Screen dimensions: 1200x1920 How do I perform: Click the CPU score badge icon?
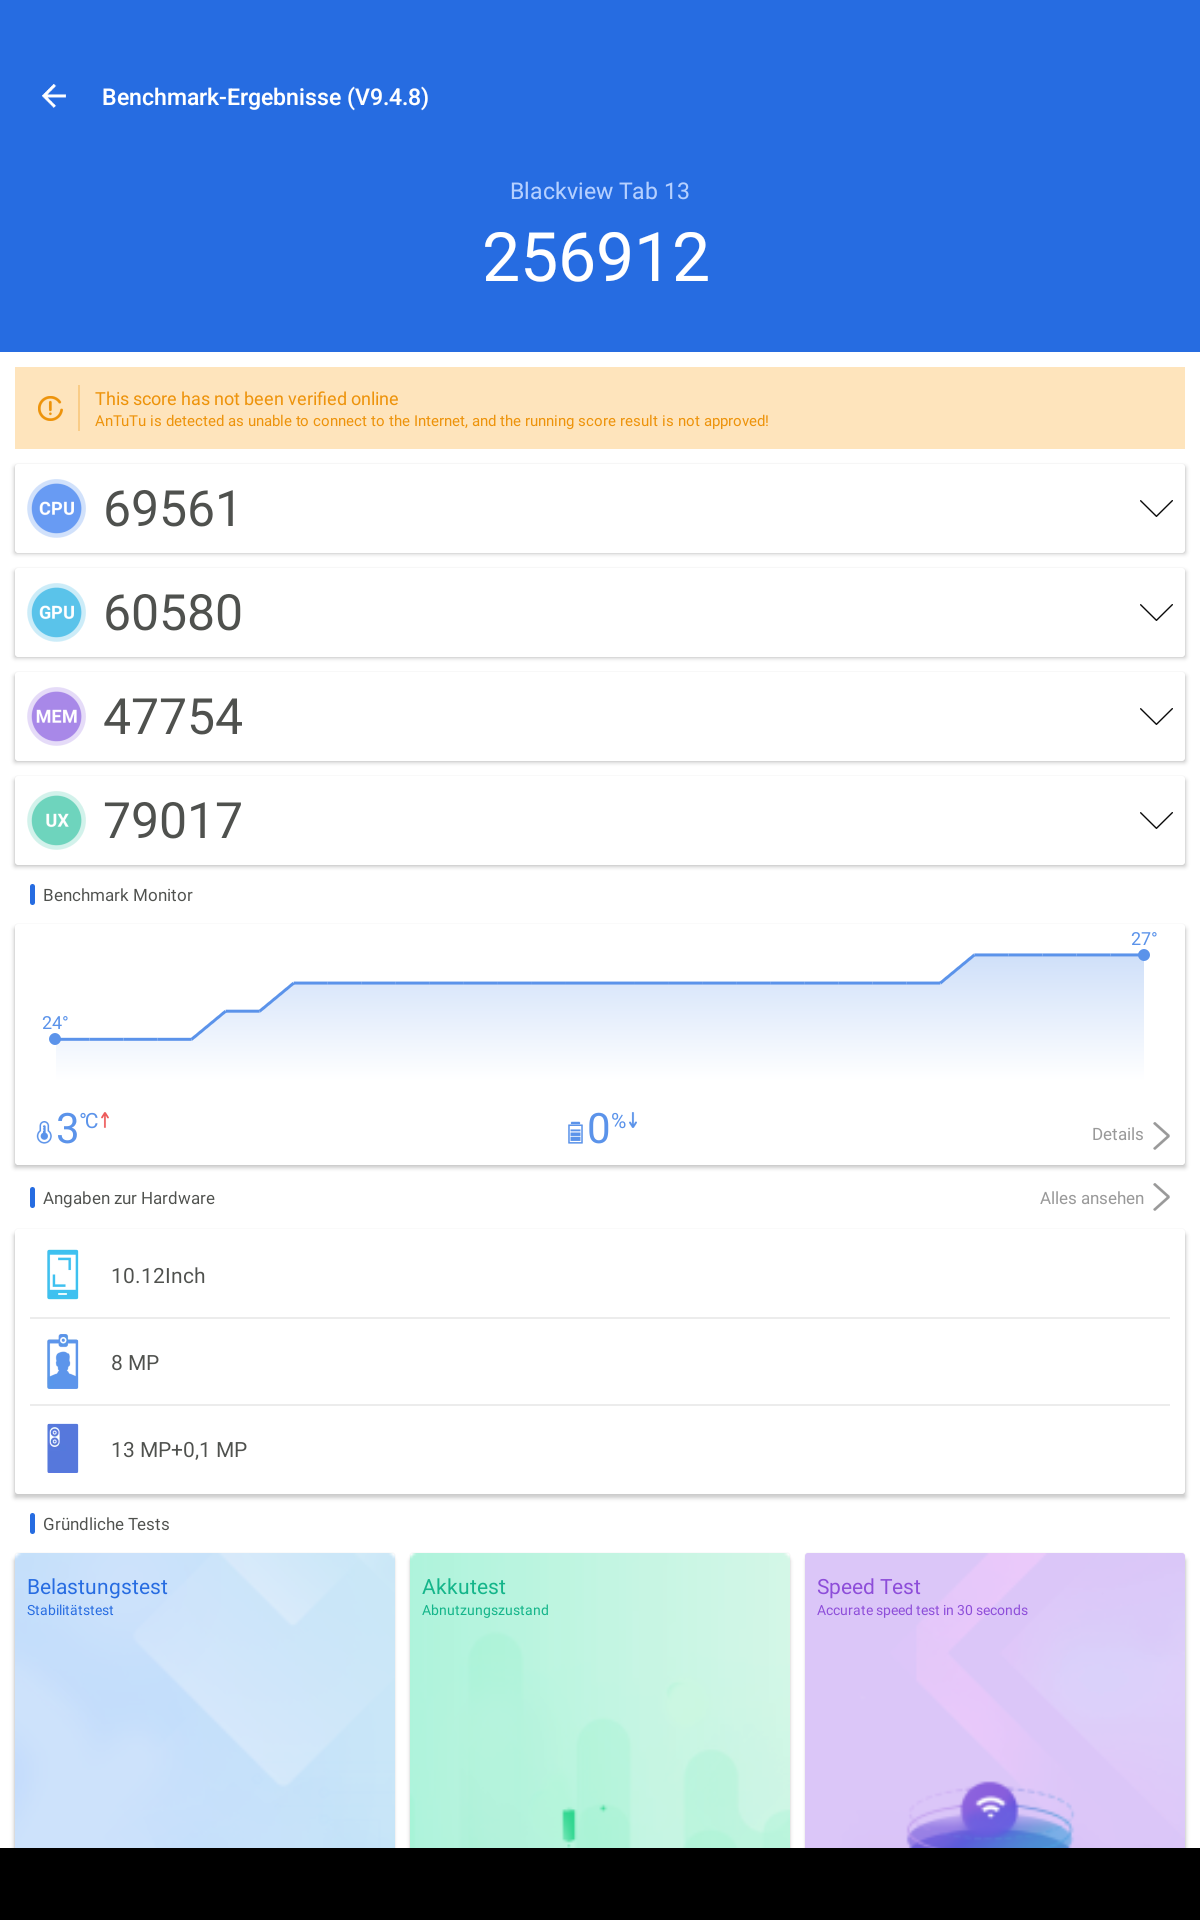pyautogui.click(x=57, y=509)
